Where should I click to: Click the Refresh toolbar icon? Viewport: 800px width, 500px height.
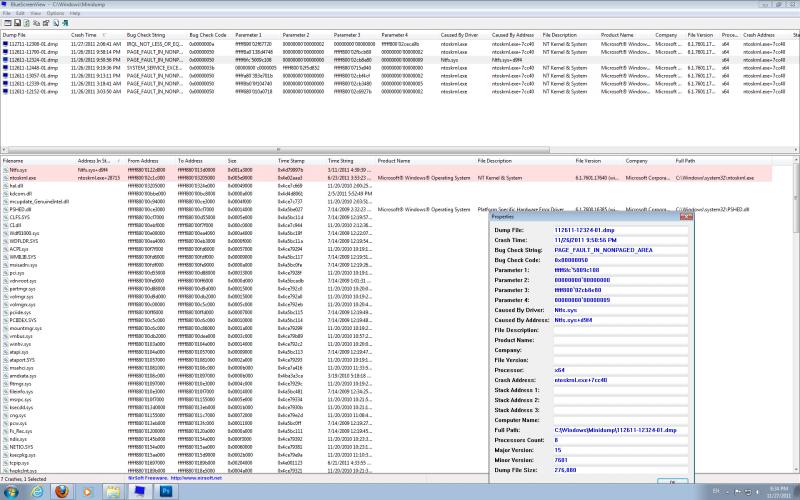(27, 23)
